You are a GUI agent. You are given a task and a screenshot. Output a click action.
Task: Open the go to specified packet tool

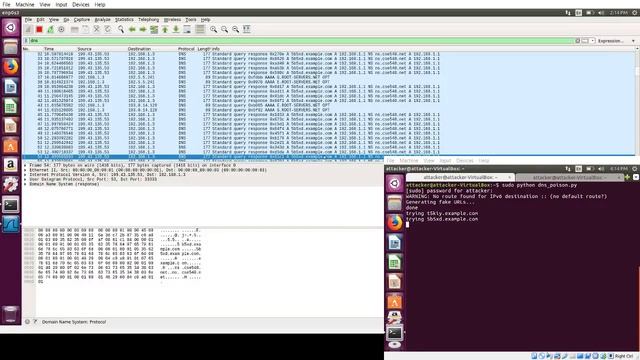pyautogui.click(x=154, y=29)
